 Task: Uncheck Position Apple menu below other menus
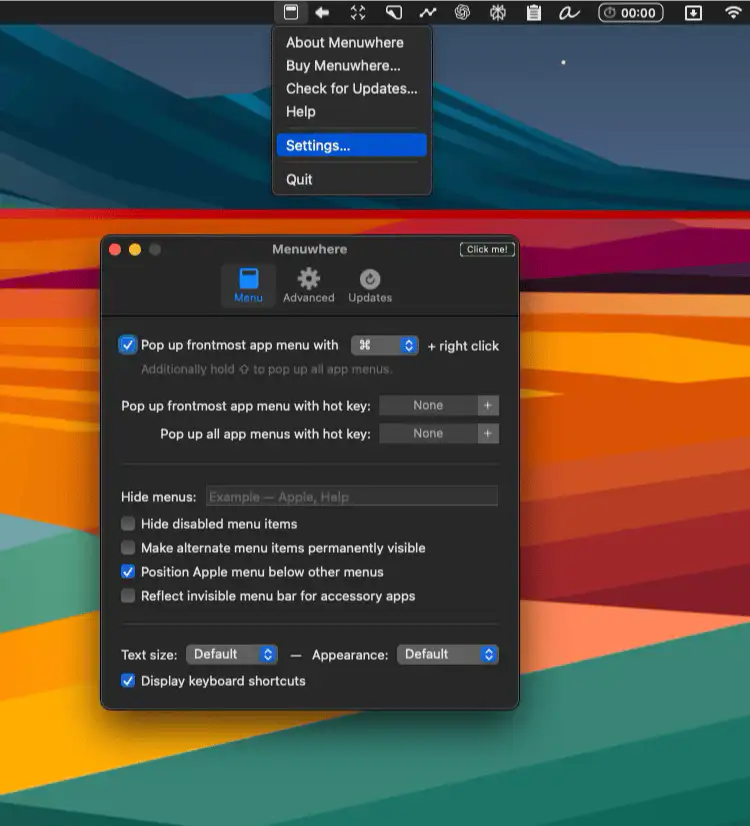point(128,572)
